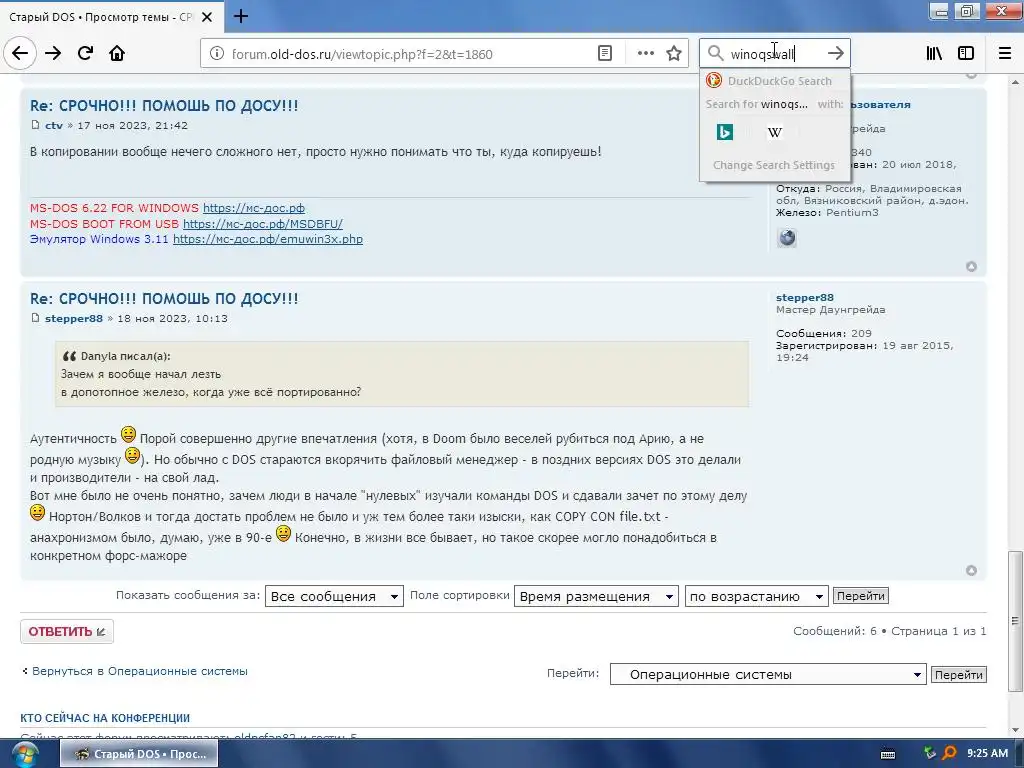
Task: Open the browser home page
Action: 117,53
